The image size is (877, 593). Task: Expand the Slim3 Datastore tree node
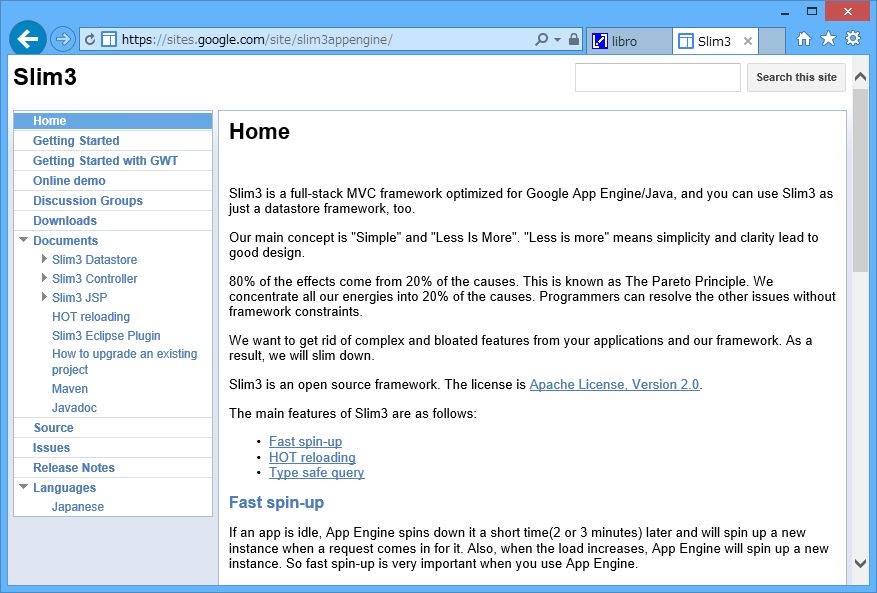click(x=44, y=259)
